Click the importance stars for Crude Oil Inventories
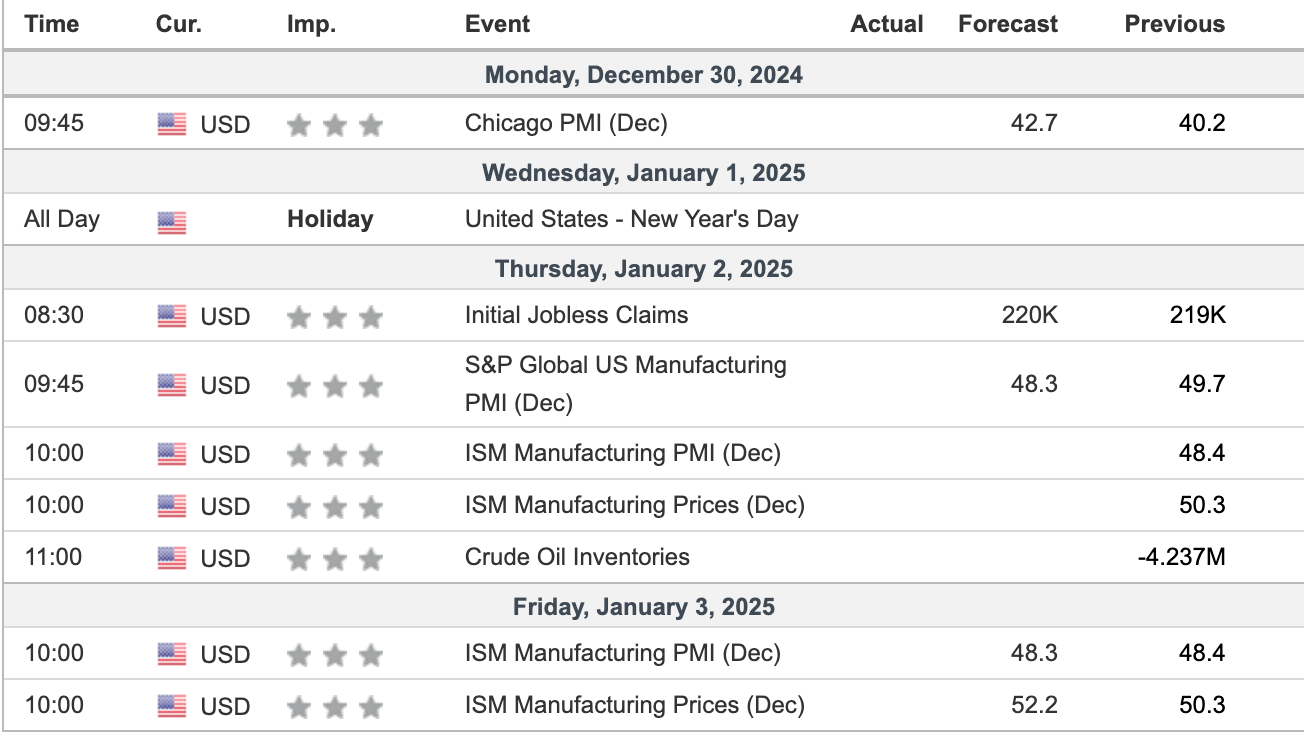Viewport: 1304px width, 736px height. 334,558
